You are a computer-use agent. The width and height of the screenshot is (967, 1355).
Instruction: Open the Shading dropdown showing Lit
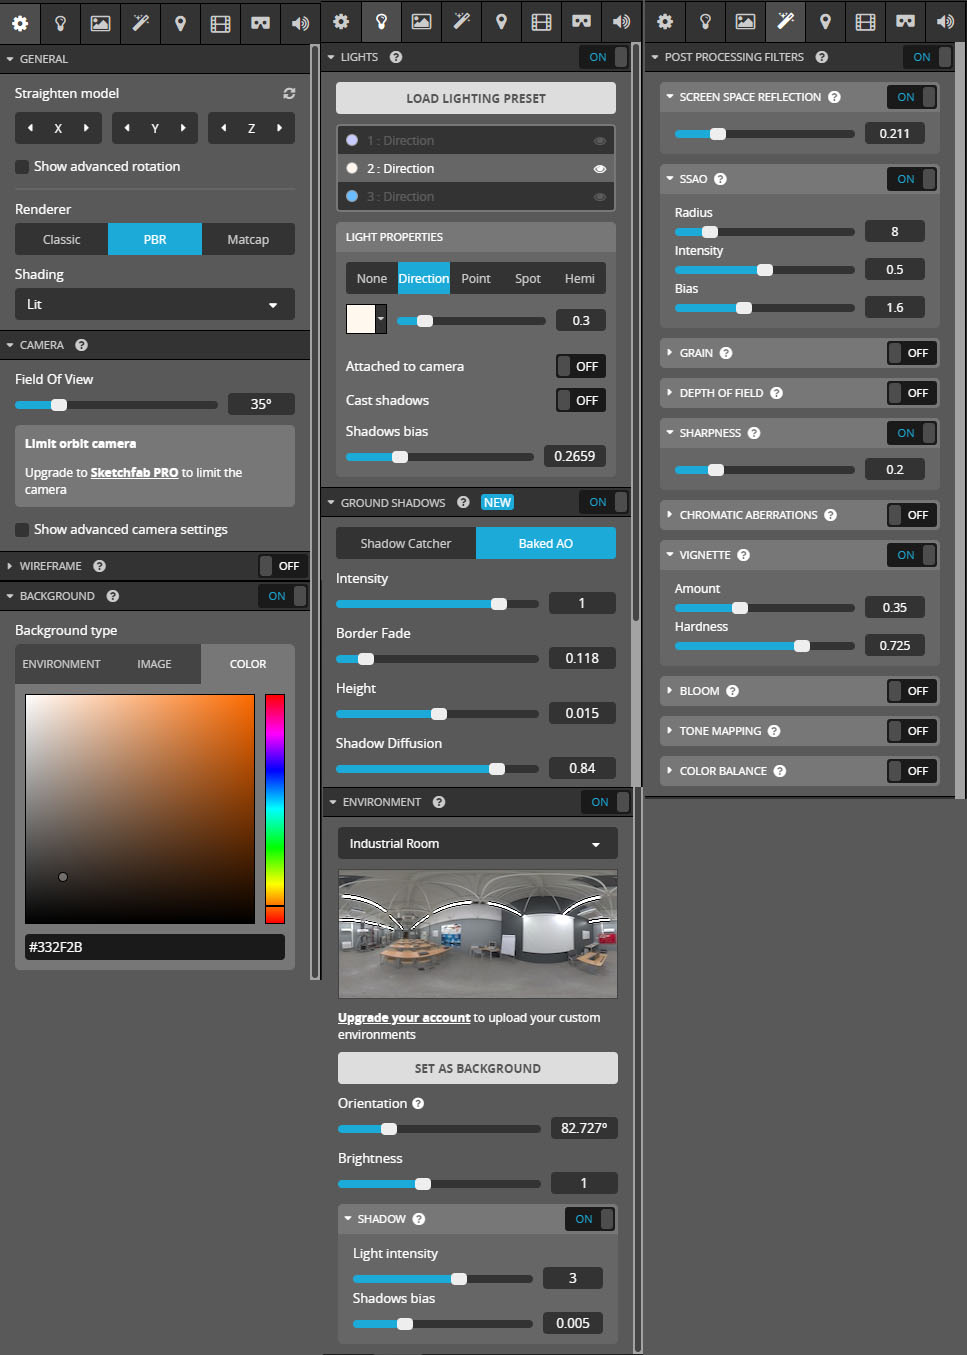[x=154, y=304]
